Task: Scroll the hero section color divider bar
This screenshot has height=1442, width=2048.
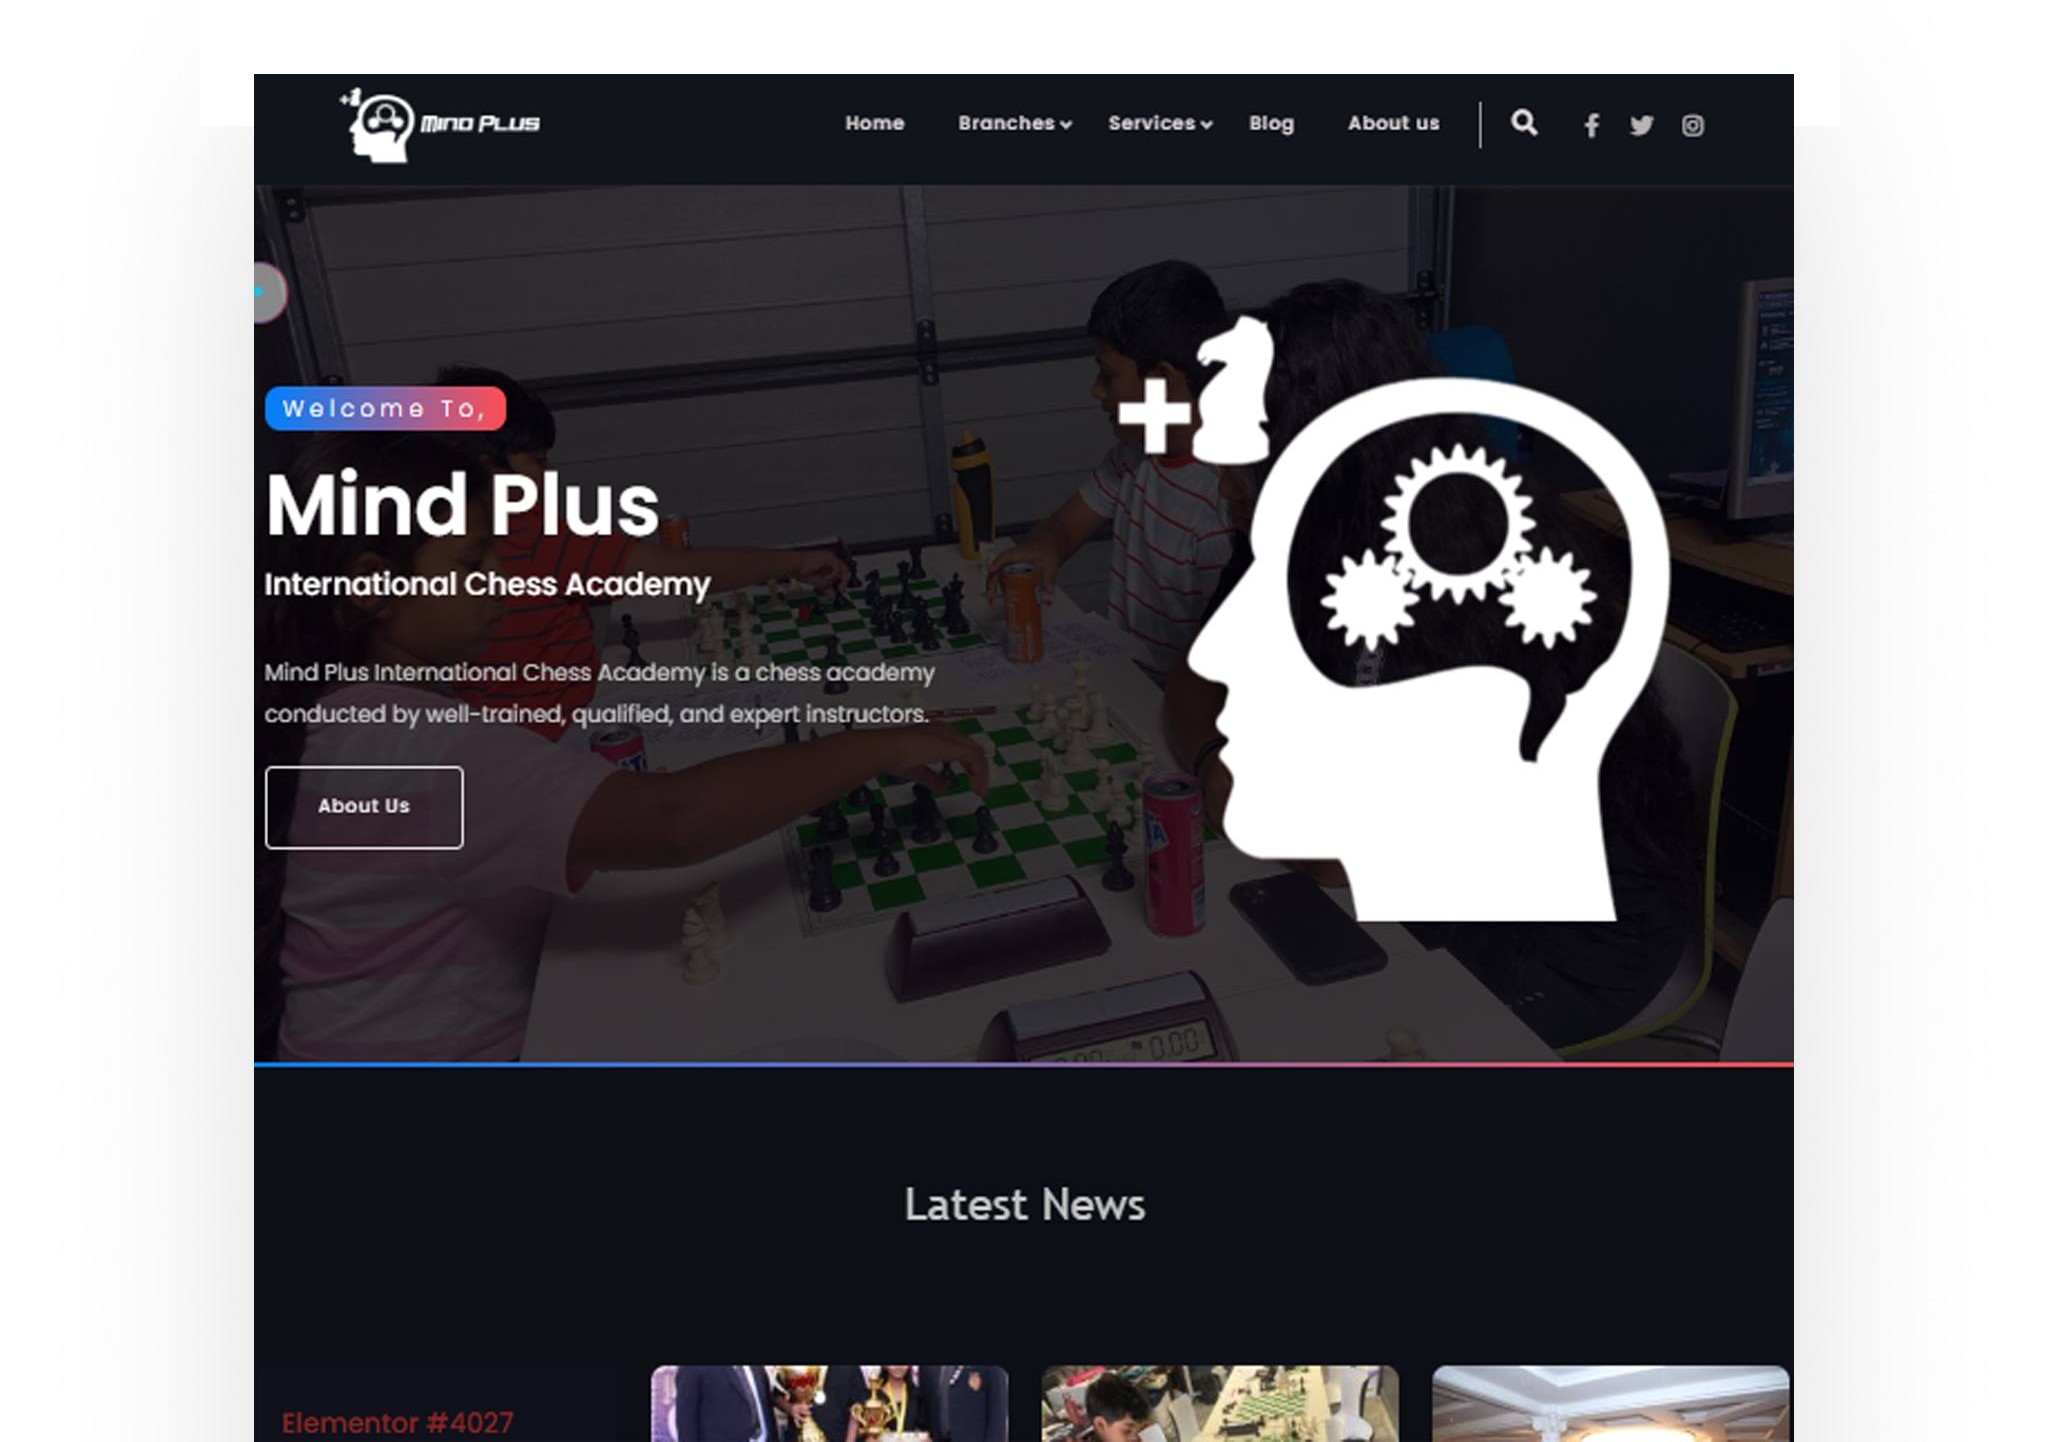Action: pos(1023,1061)
